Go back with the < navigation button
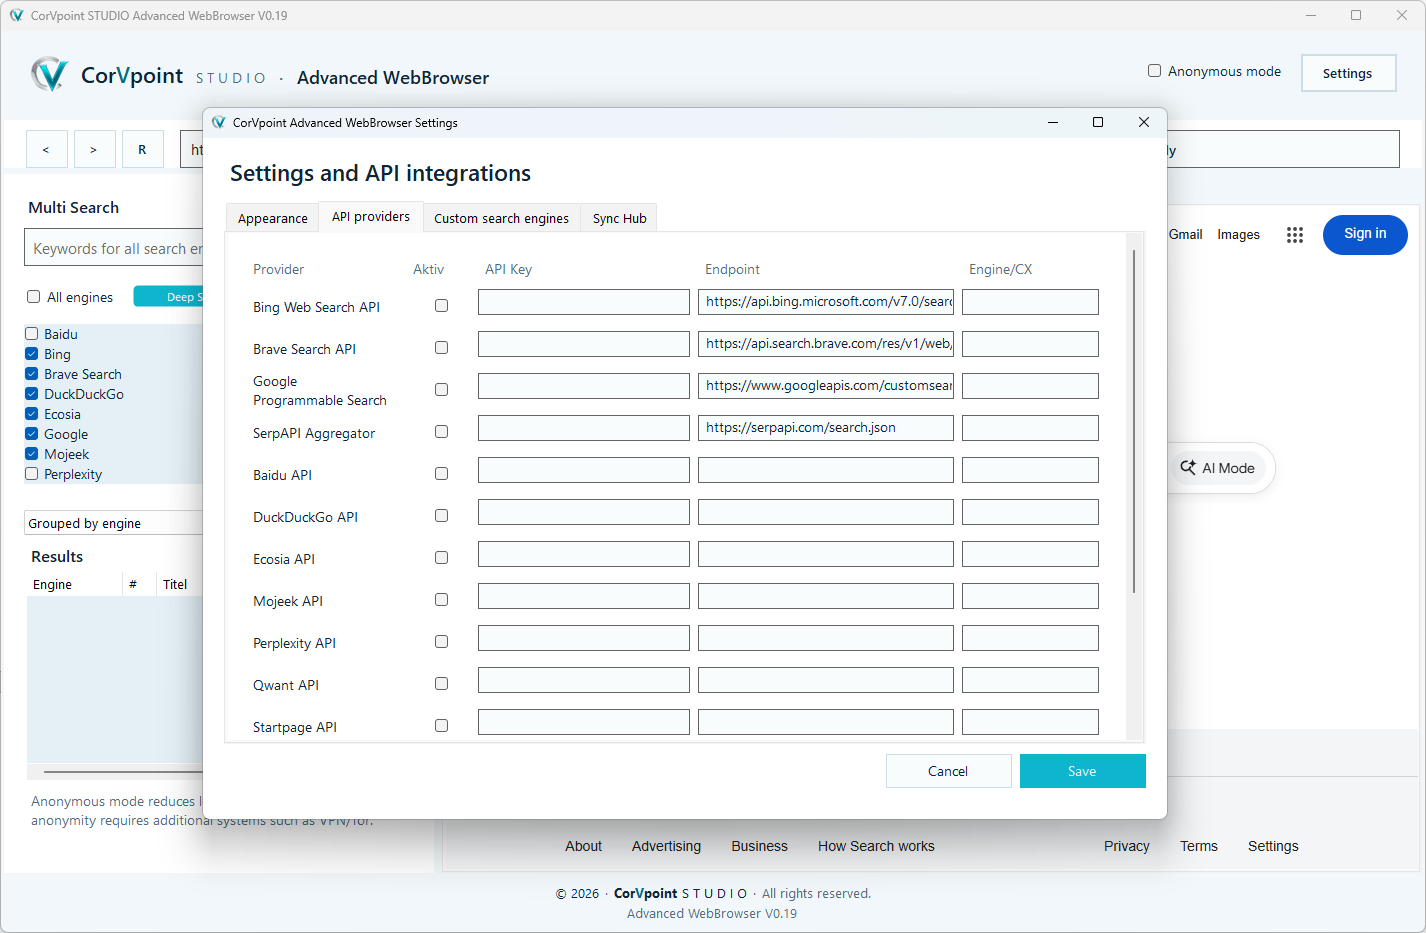This screenshot has width=1426, height=933. [46, 149]
